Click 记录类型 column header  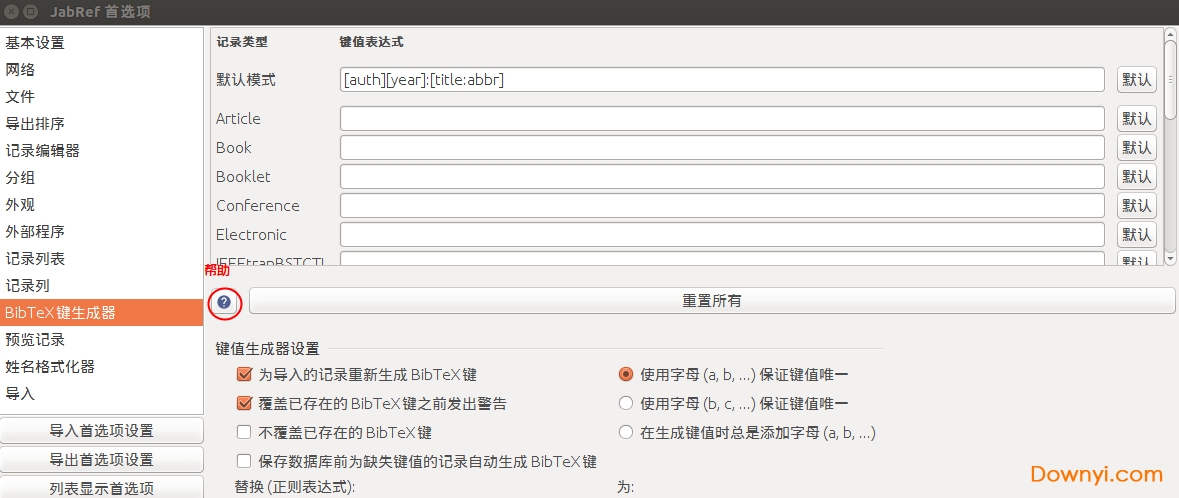click(x=241, y=42)
